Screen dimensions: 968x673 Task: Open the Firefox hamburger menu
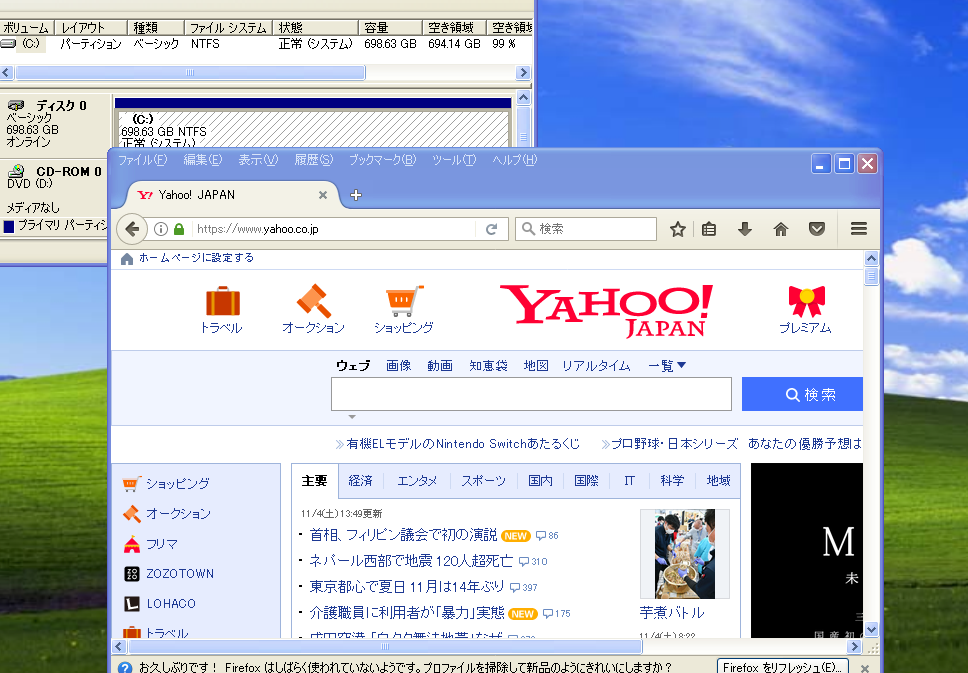[x=859, y=229]
